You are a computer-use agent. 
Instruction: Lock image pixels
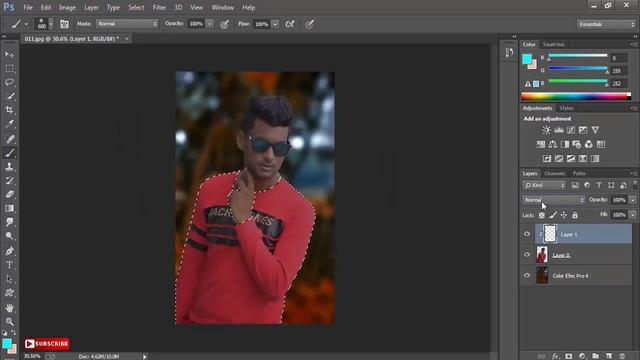[x=553, y=215]
